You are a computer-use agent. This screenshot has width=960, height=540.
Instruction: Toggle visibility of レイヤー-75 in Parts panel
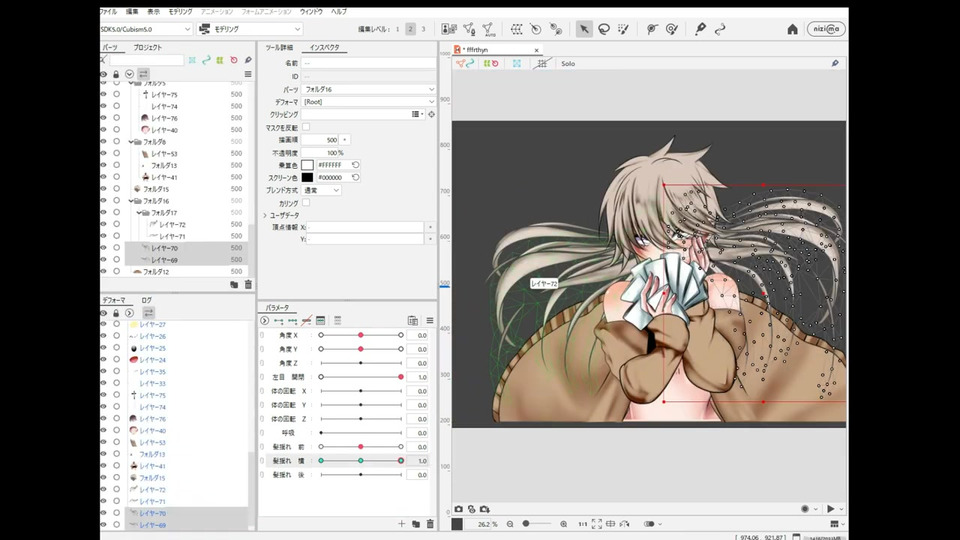coord(103,94)
